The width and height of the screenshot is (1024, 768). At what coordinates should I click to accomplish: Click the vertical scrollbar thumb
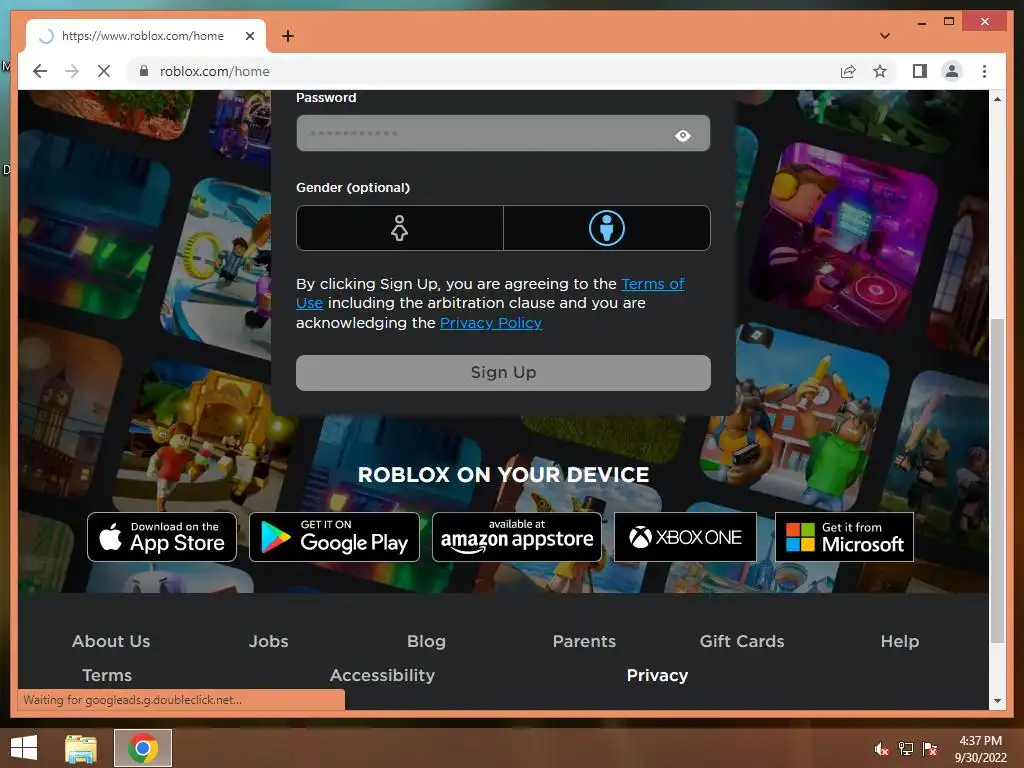(997, 481)
